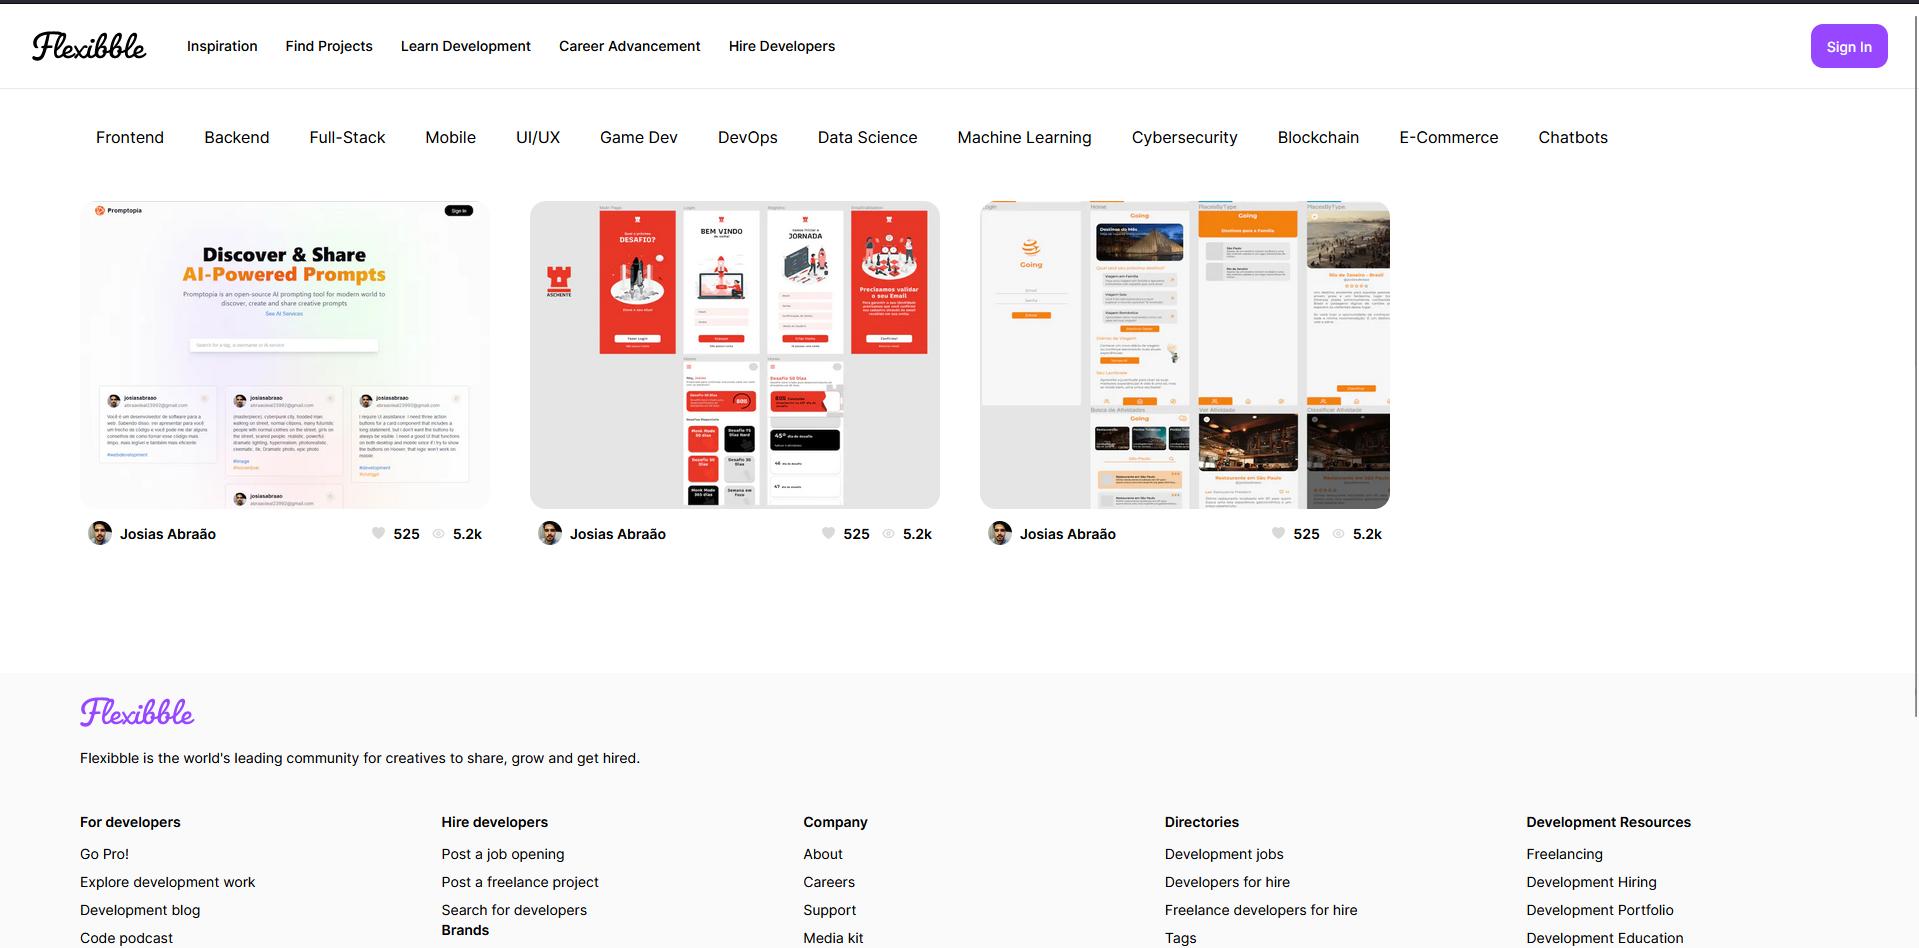Select the DevOps category
The width and height of the screenshot is (1919, 948).
point(748,137)
